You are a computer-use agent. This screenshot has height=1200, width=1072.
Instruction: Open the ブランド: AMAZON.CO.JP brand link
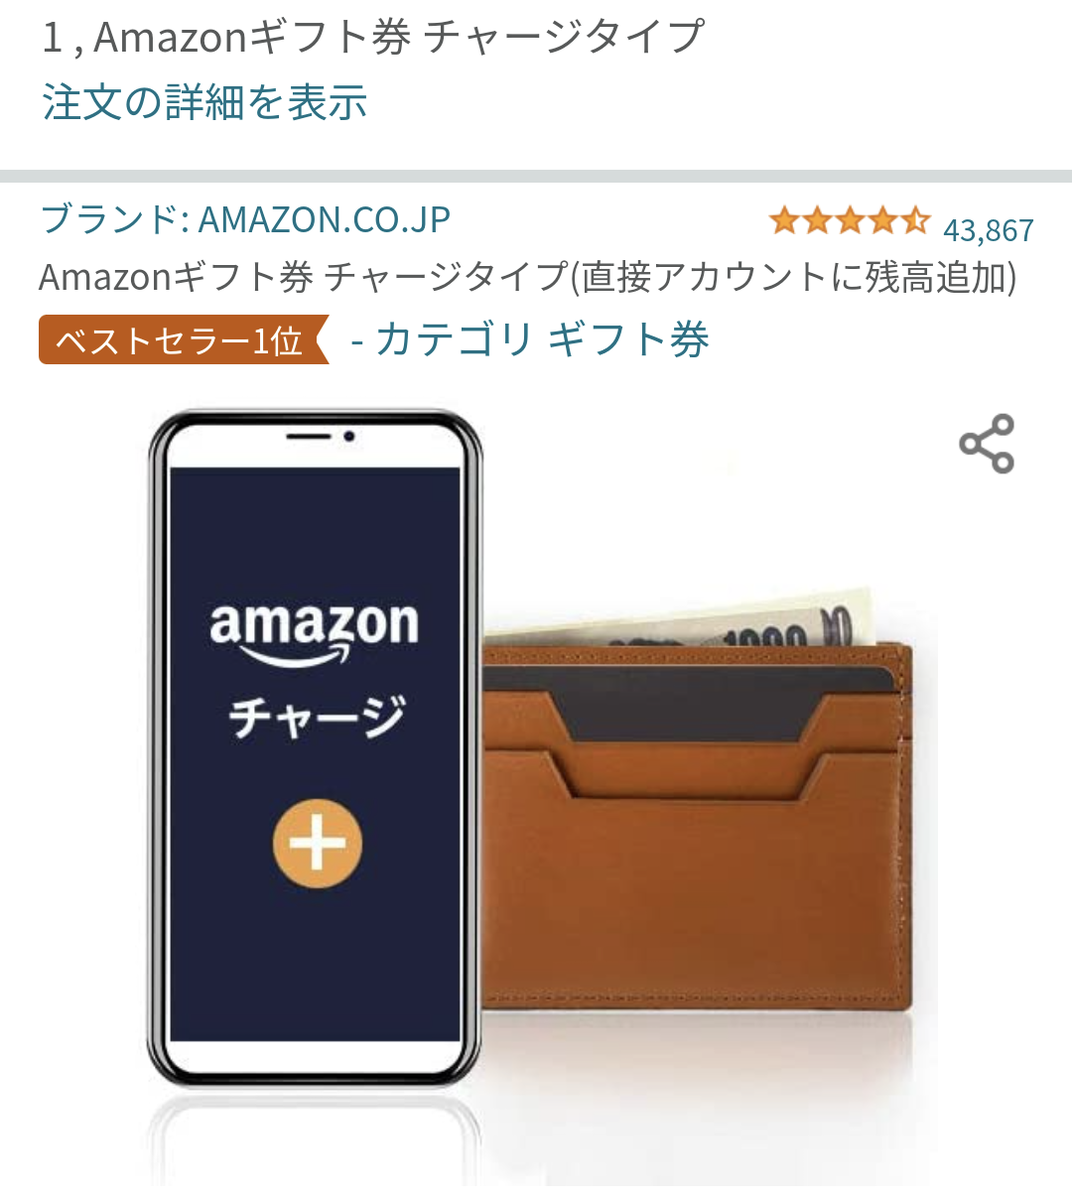(245, 218)
